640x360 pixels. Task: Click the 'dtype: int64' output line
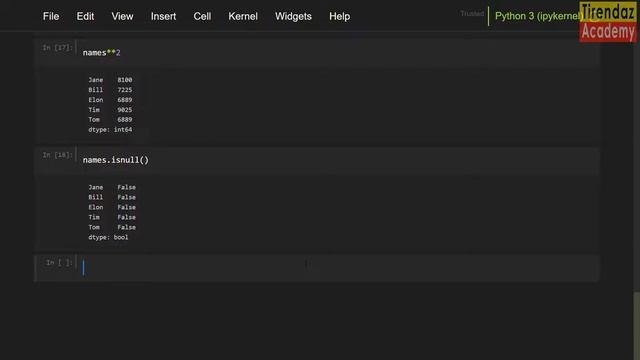110,130
